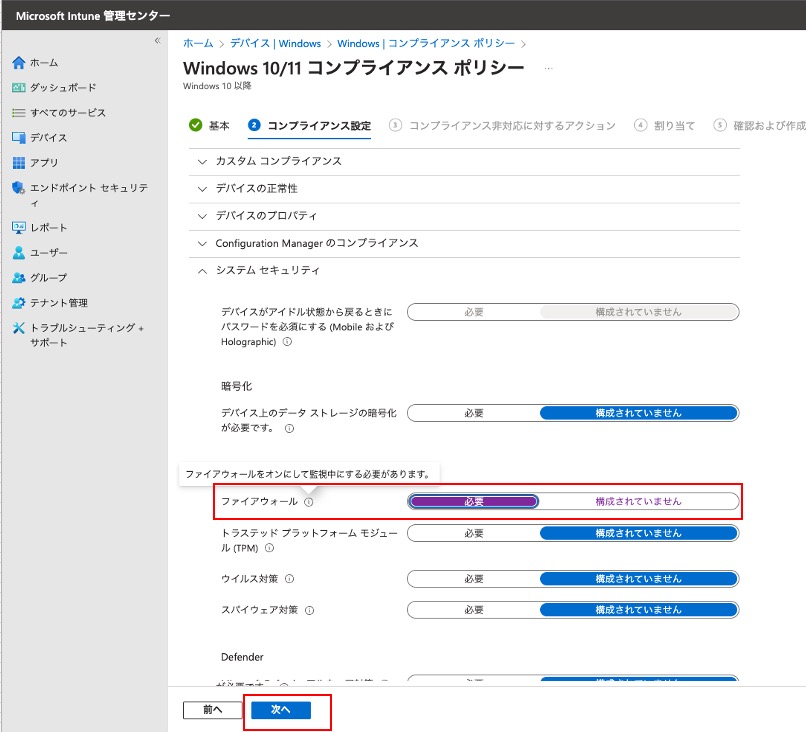This screenshot has width=806, height=732.
Task: Click the firewall tooltip text
Action: pos(308,474)
